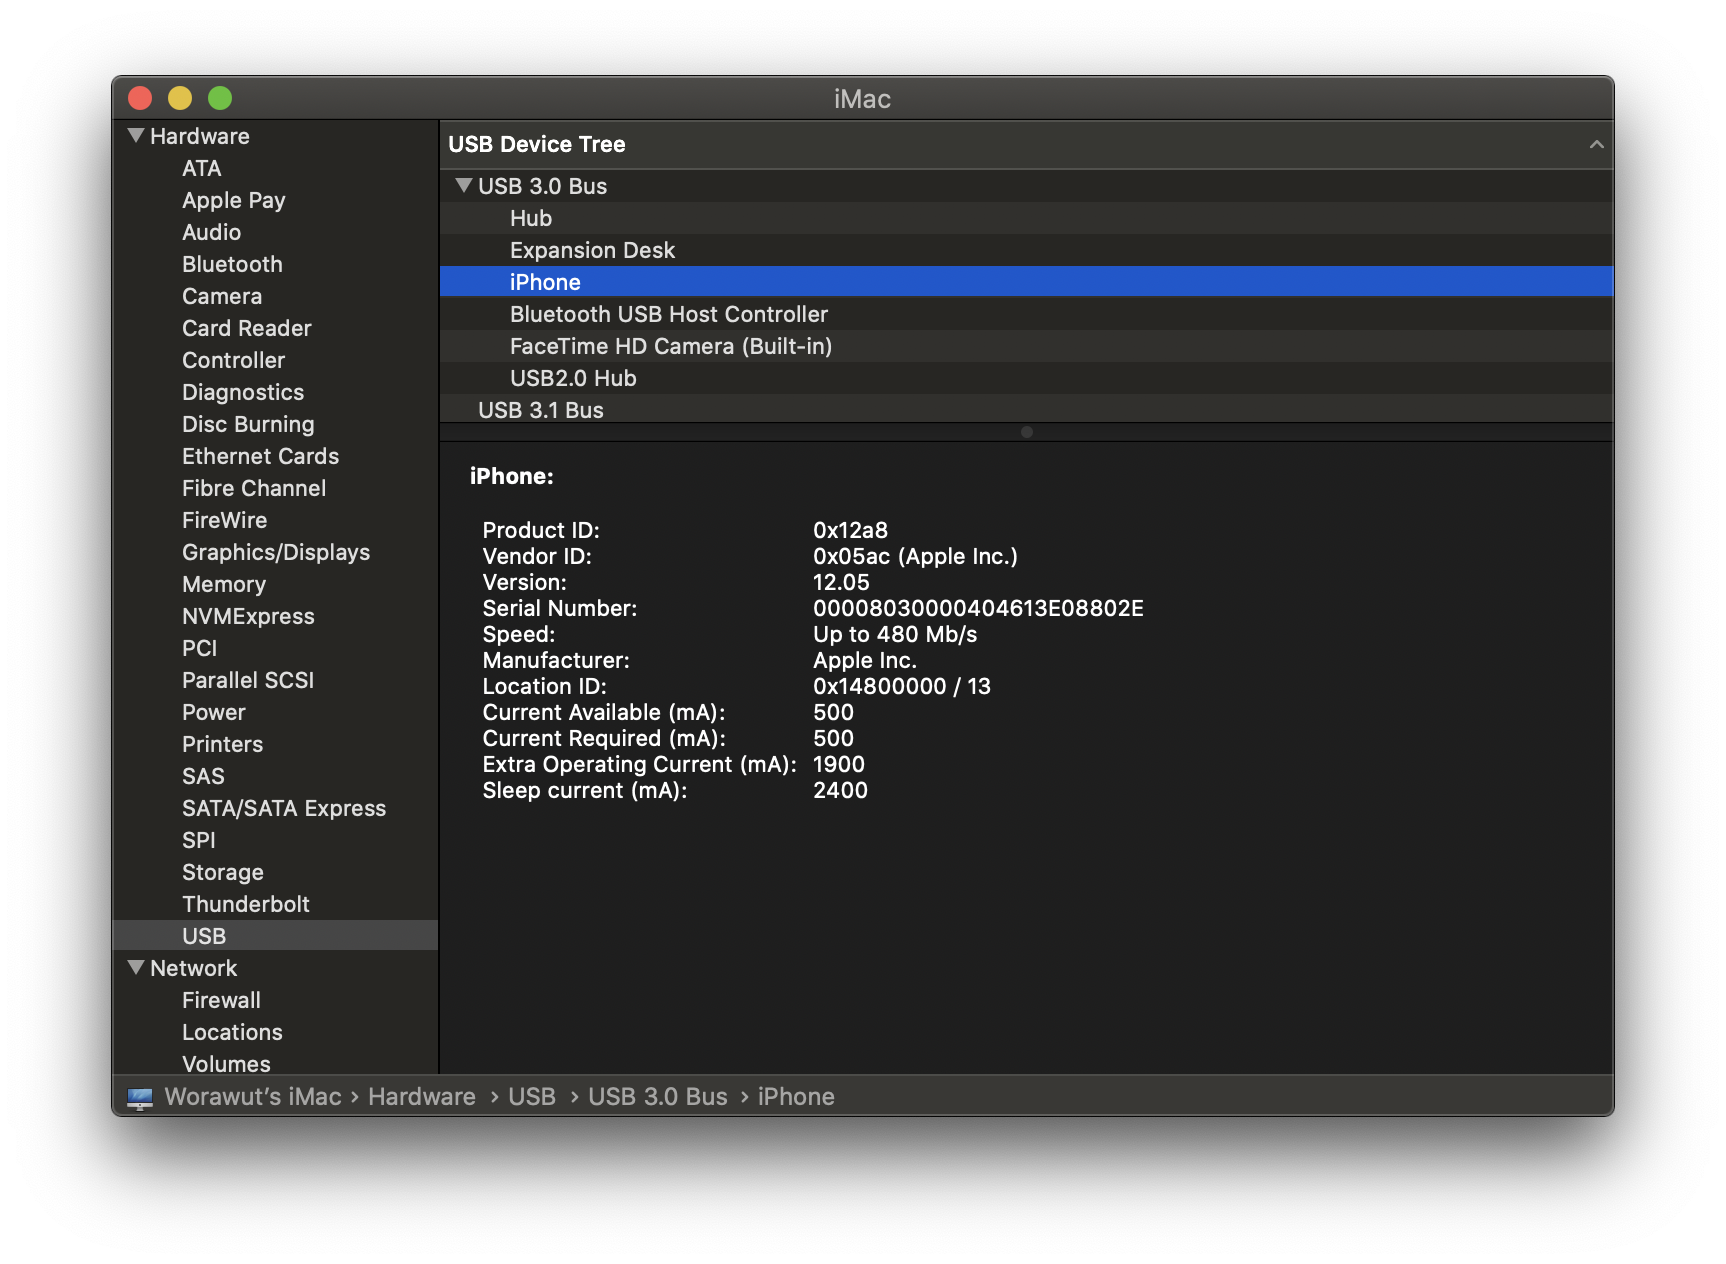Image resolution: width=1726 pixels, height=1264 pixels.
Task: Zoom the window with the green button
Action: click(220, 98)
